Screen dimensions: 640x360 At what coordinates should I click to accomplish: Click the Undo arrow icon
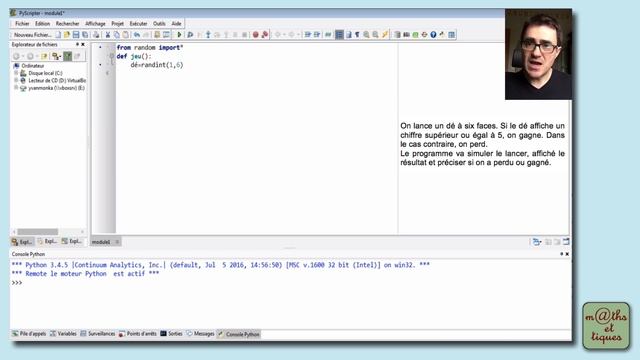[x=137, y=35]
